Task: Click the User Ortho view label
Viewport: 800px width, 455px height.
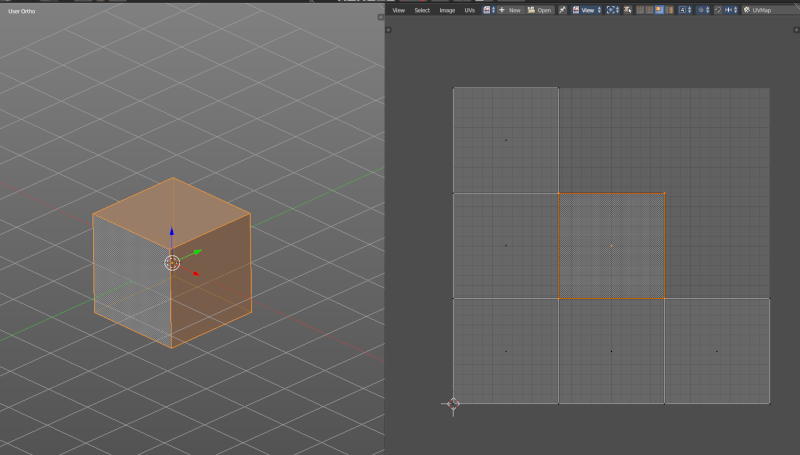Action: (x=21, y=11)
